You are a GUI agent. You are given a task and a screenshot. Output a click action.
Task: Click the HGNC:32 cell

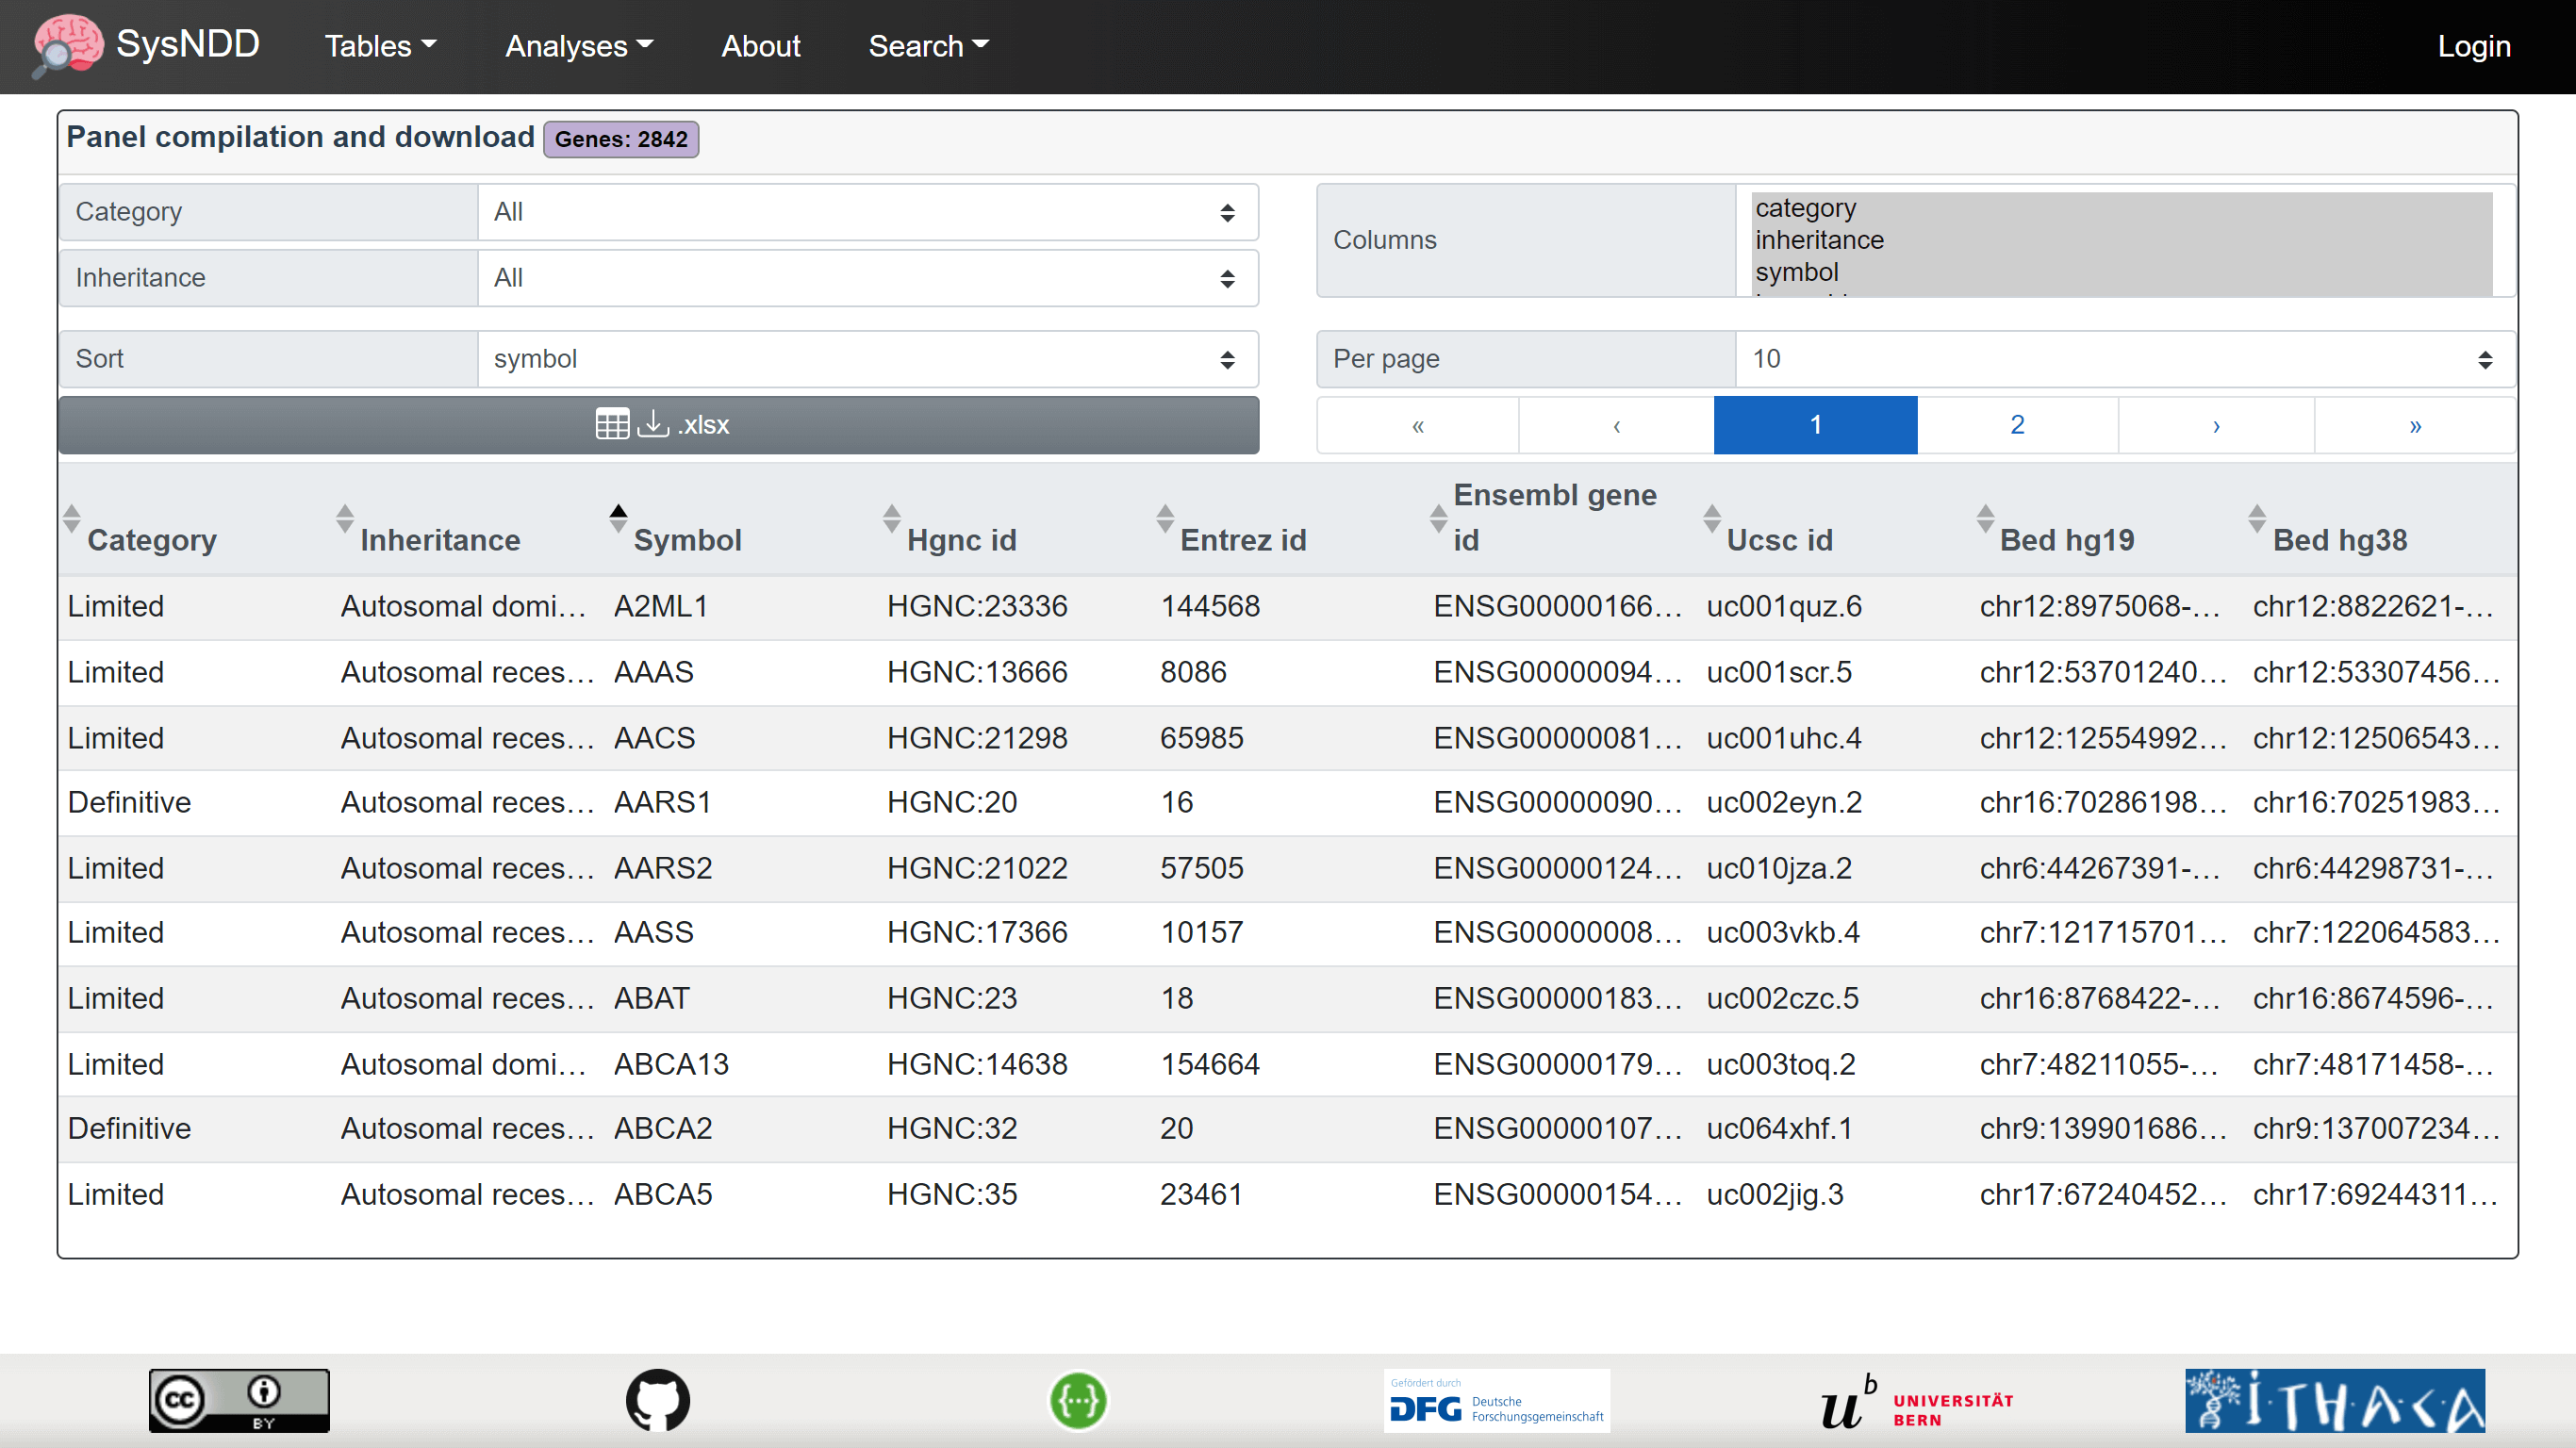click(952, 1128)
